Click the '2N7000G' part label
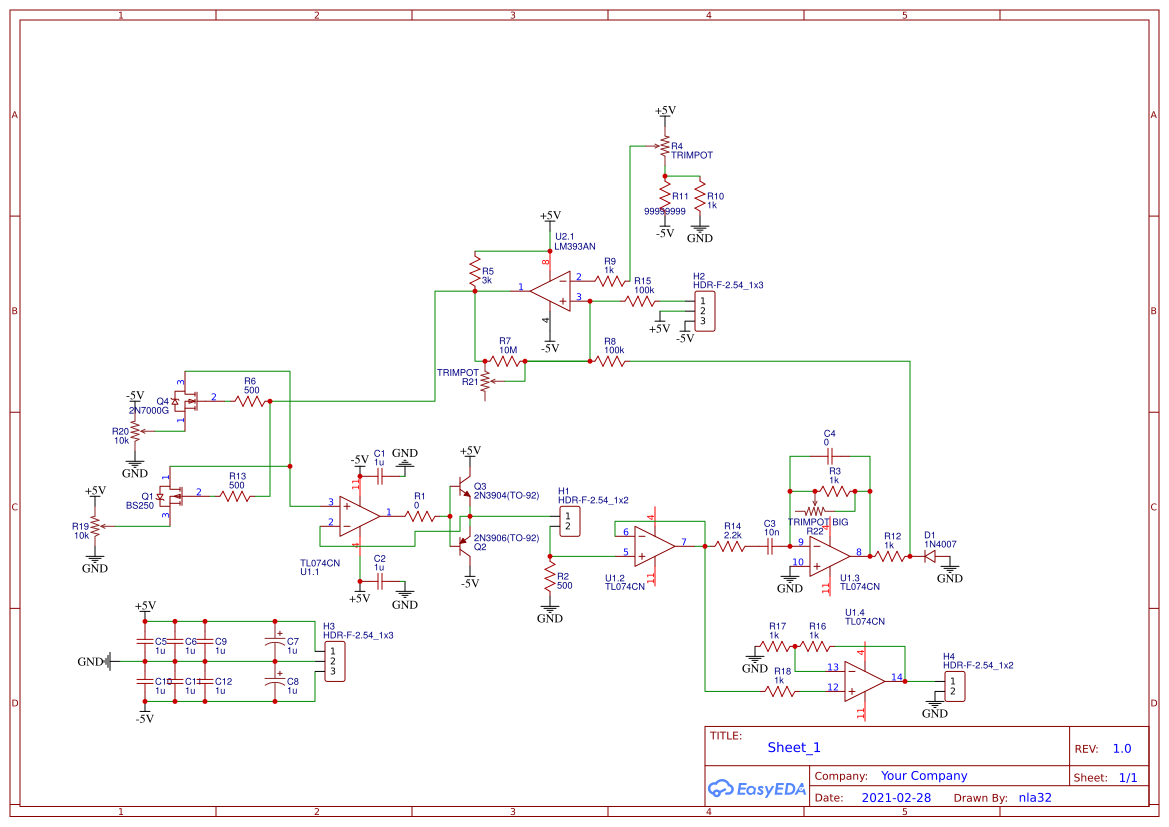This screenshot has height=827, width=1169. tap(149, 410)
